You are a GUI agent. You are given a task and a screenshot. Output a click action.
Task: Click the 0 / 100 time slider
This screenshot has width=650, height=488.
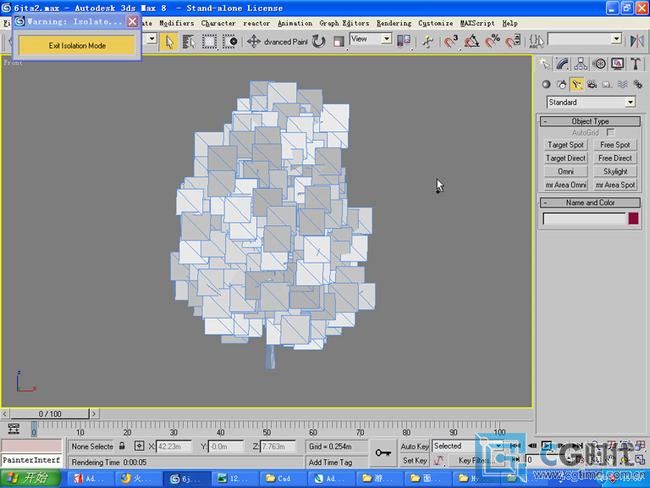coord(49,413)
